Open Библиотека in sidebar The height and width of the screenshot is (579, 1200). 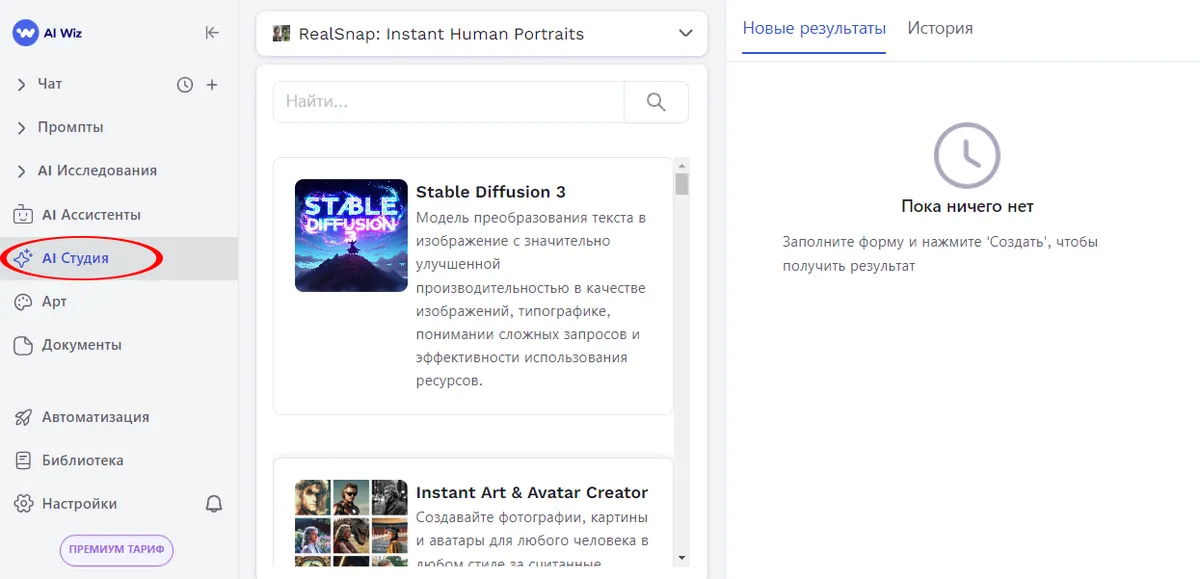[82, 461]
